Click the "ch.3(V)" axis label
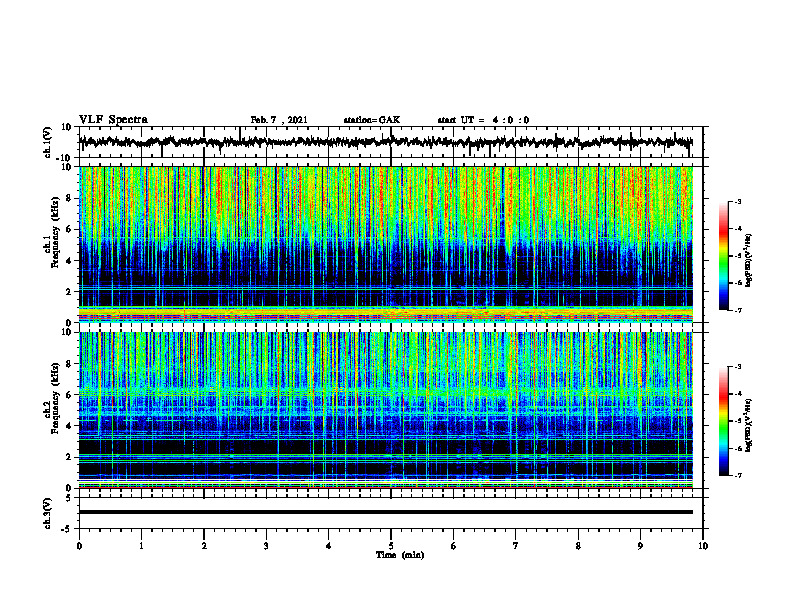Viewport: 792px width, 612px height. pos(48,514)
